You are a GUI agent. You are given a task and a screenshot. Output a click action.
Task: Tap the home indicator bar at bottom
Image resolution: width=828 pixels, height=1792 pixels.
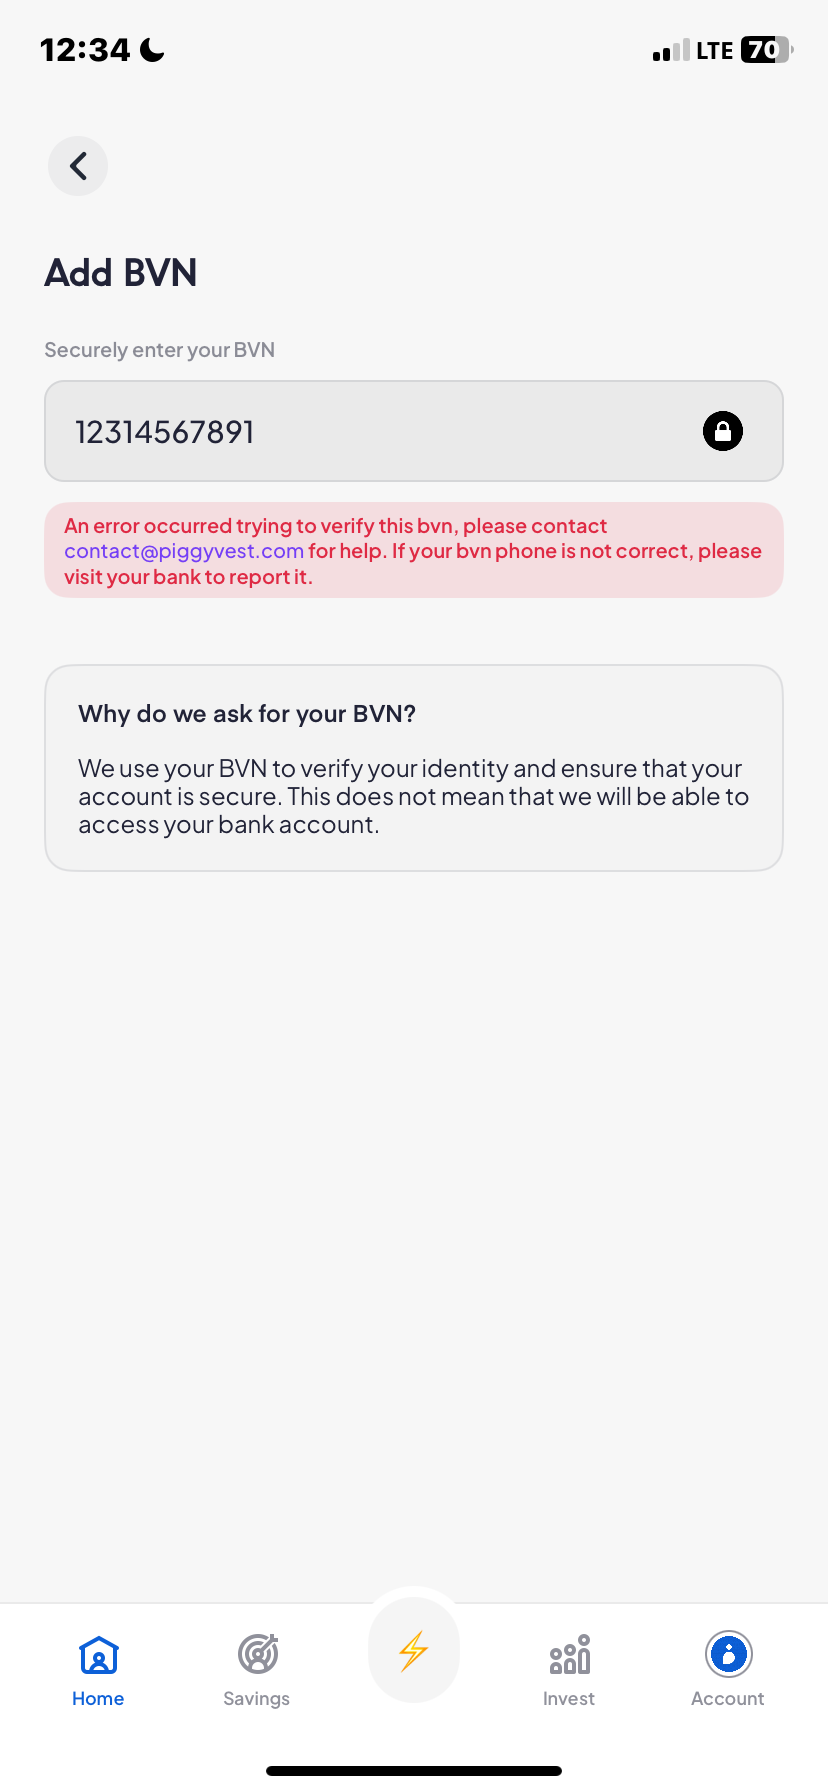[x=414, y=1771]
